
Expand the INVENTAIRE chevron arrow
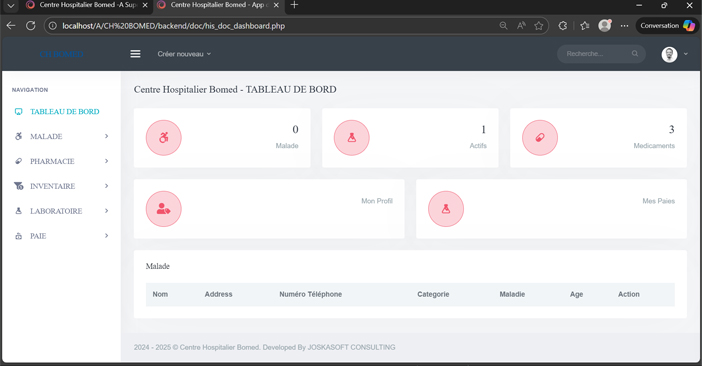[107, 186]
